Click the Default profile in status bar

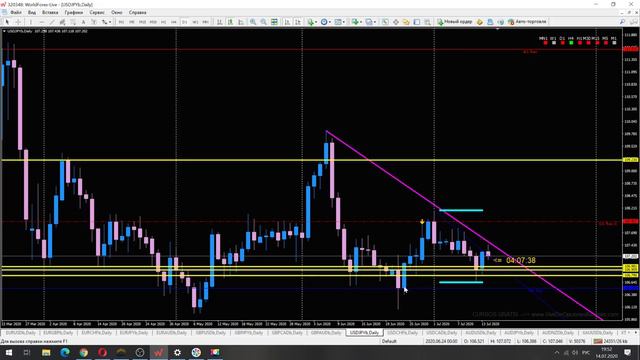click(x=389, y=341)
